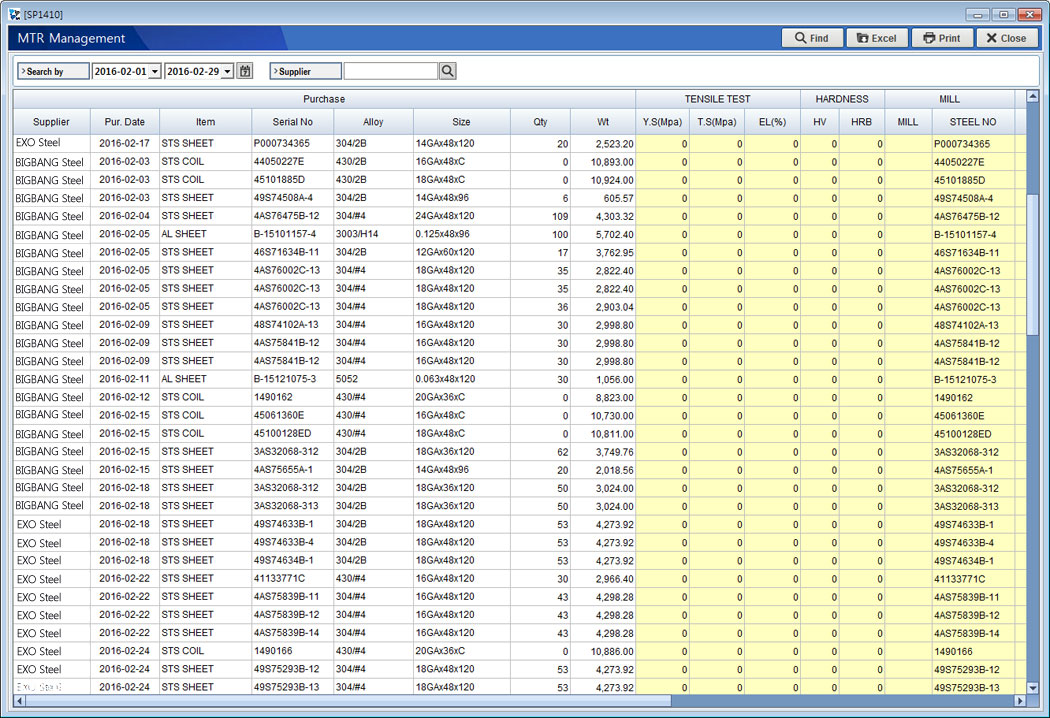
Task: Click the HV column header
Action: coord(820,122)
